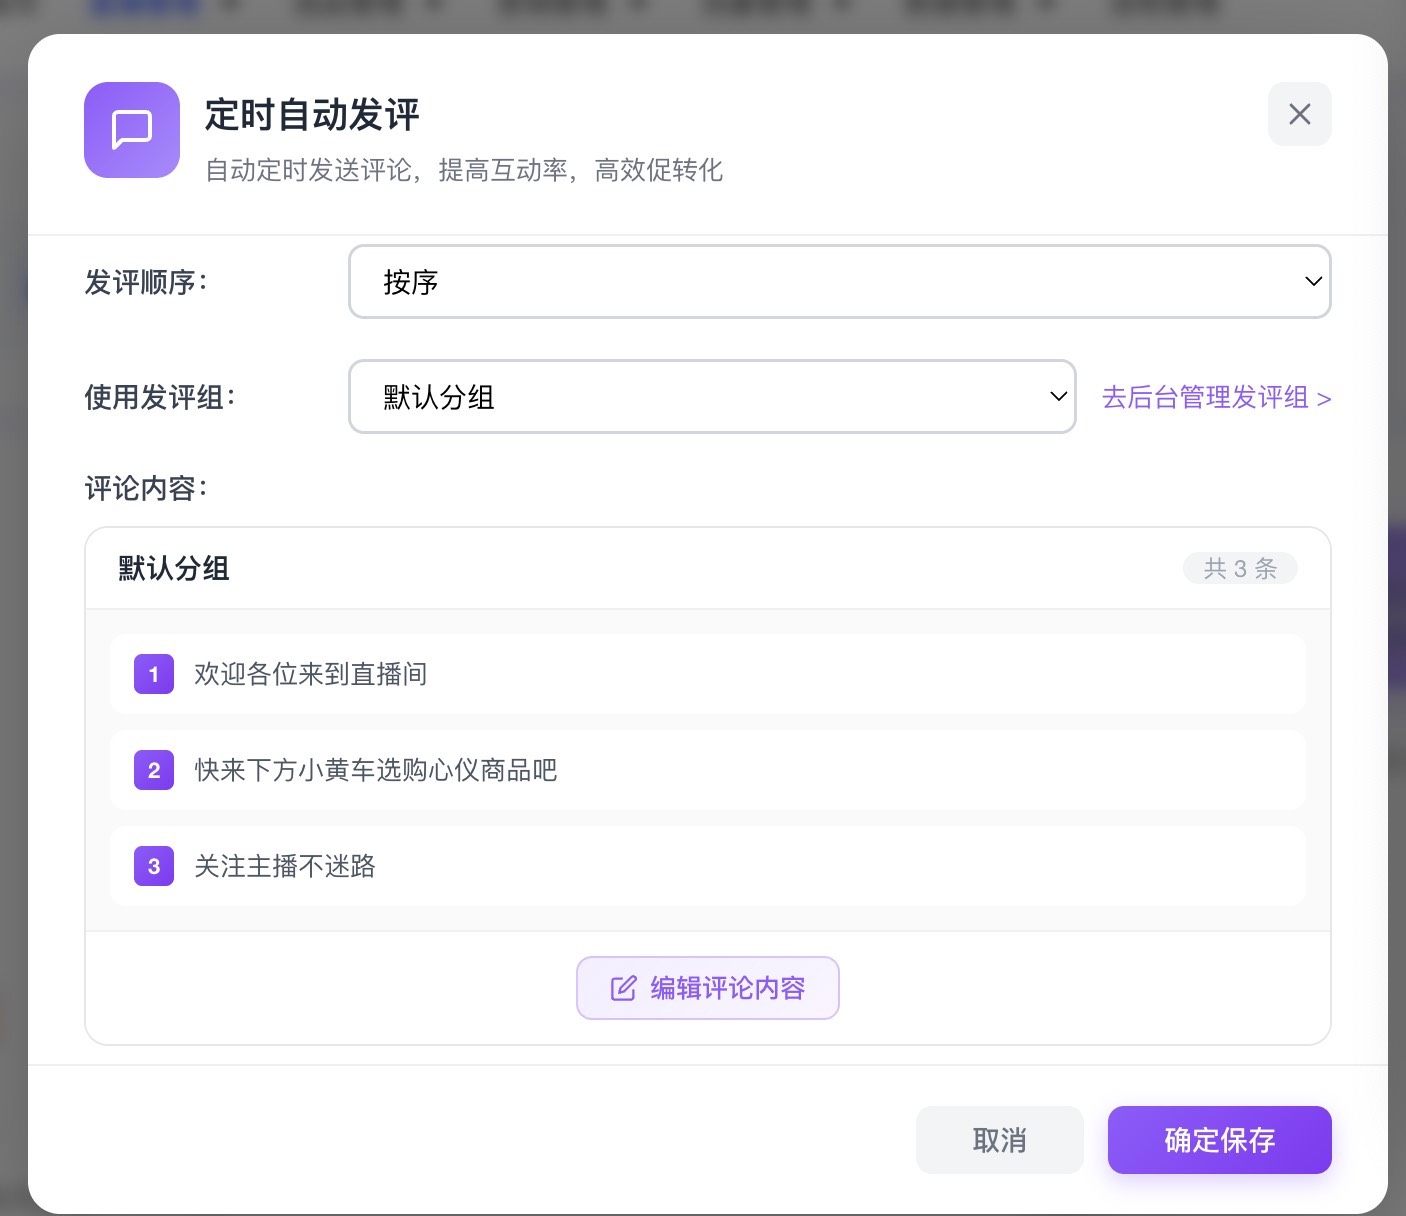Click the 默认分组 header in comment panel
Viewport: 1406px width, 1216px height.
pyautogui.click(x=174, y=568)
